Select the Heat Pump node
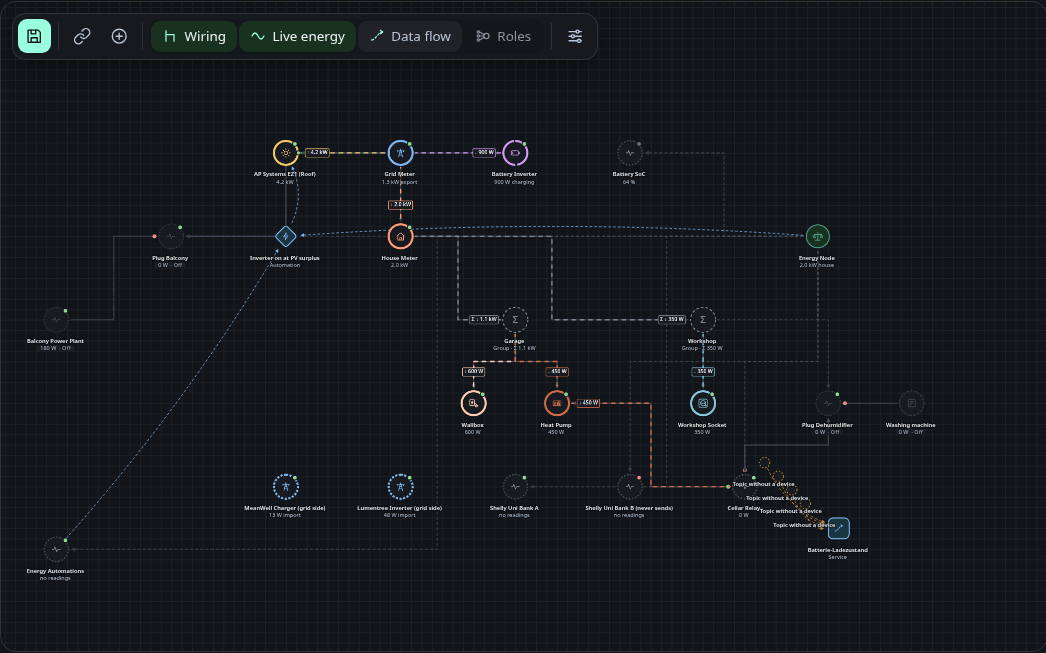Screen dimensions: 1046x653 (x=556, y=403)
